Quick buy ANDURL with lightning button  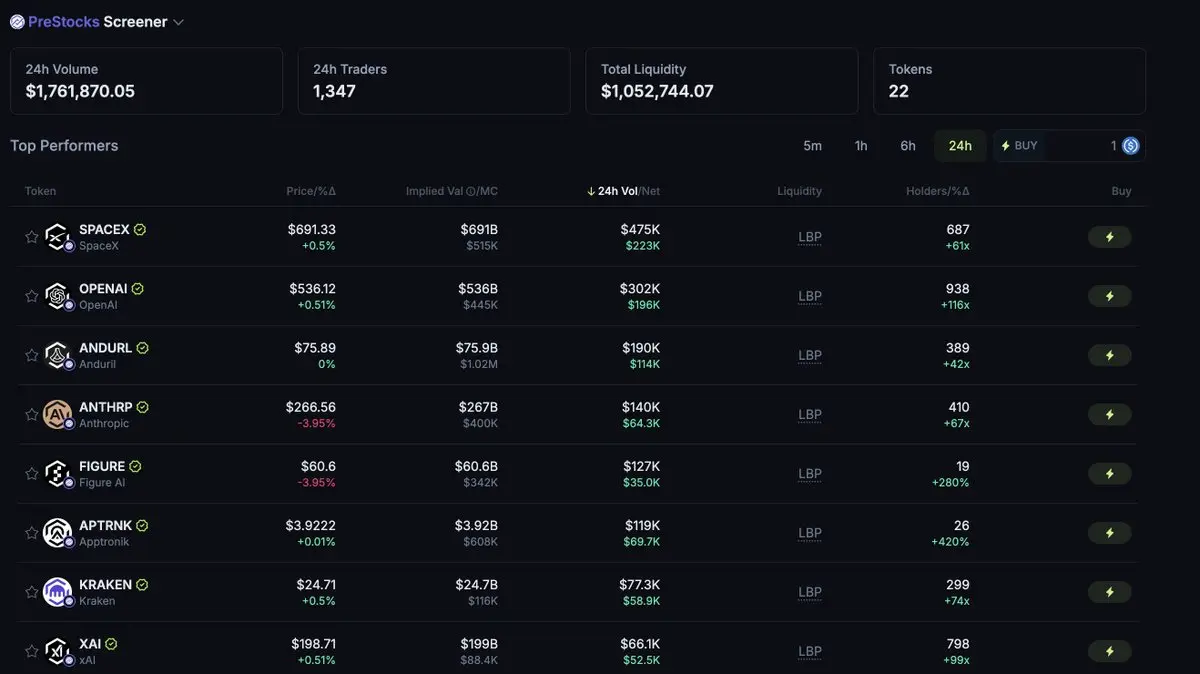pyautogui.click(x=1109, y=355)
